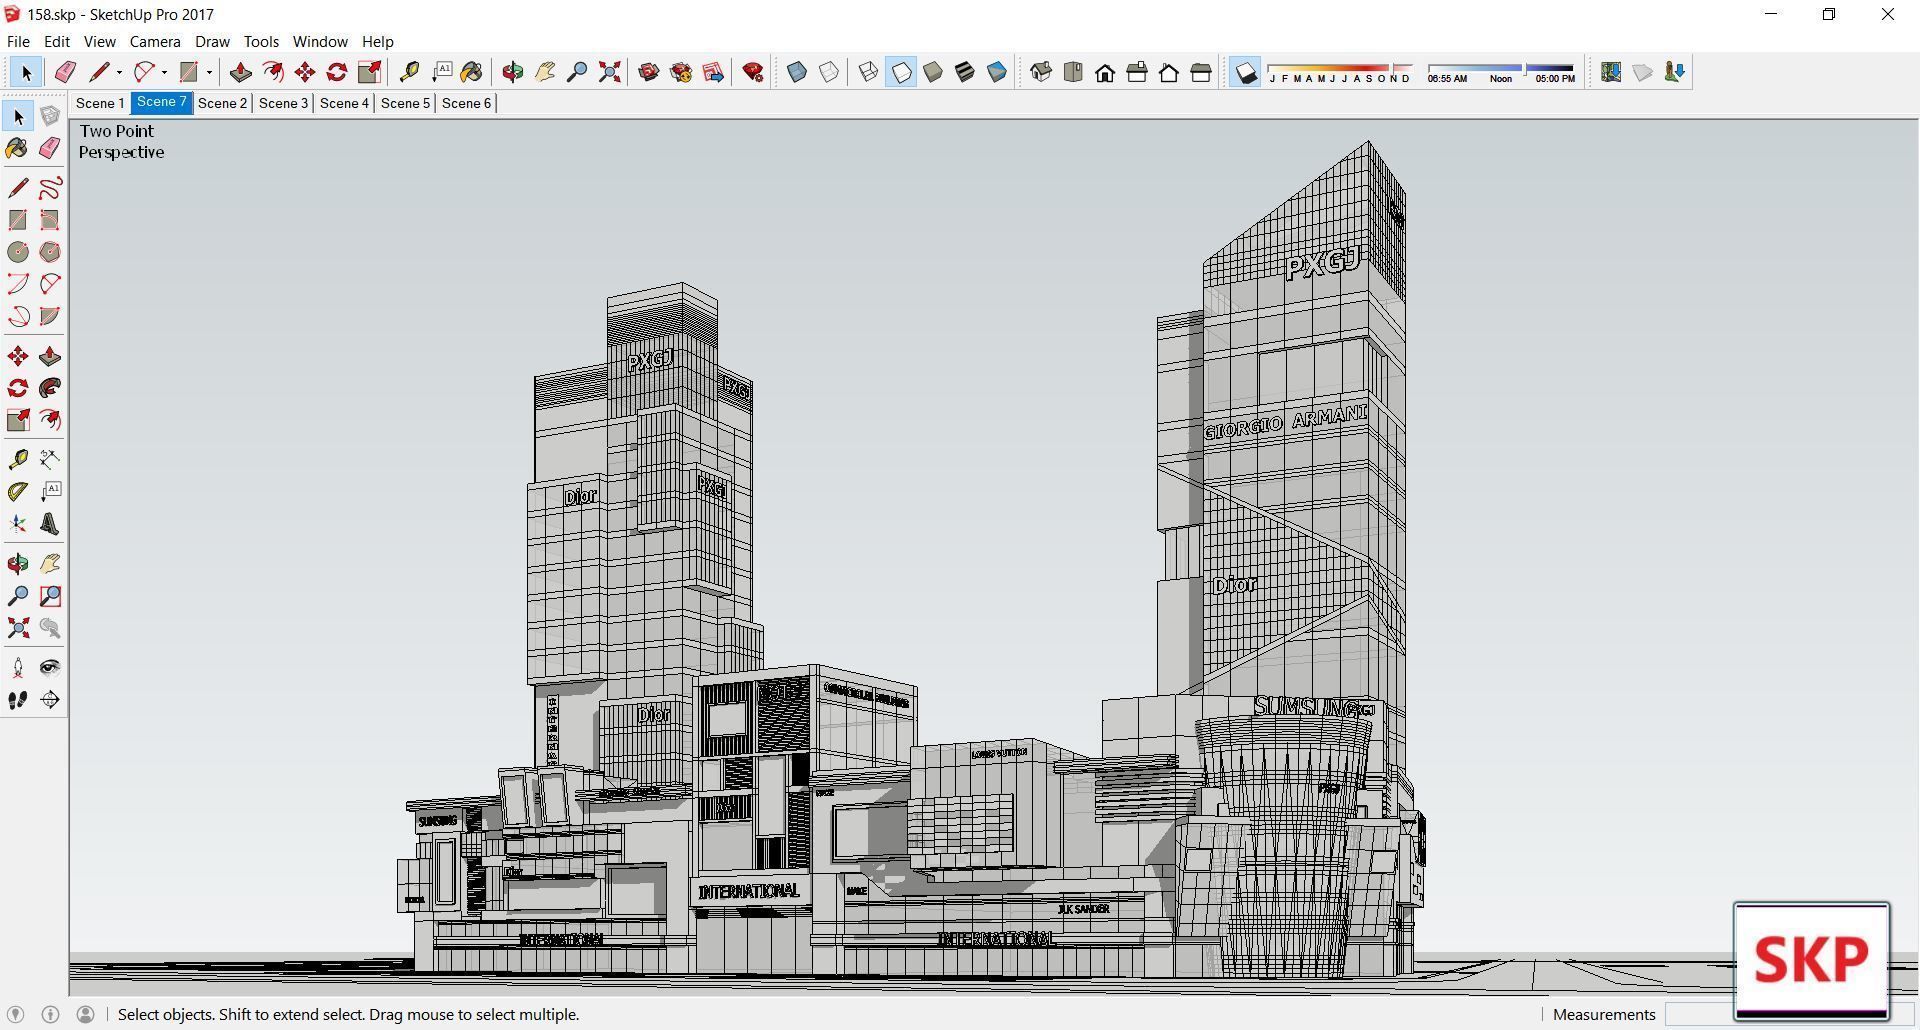The width and height of the screenshot is (1920, 1030).
Task: Select the Walk footprints tool
Action: pos(18,700)
